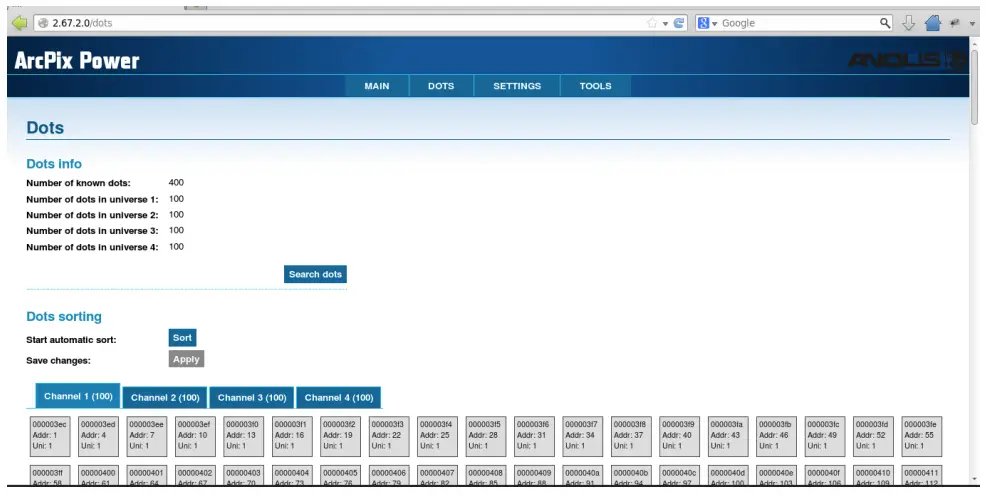Image resolution: width=986 pixels, height=498 pixels.
Task: Select dot 00000400 in second row
Action: tap(98, 475)
